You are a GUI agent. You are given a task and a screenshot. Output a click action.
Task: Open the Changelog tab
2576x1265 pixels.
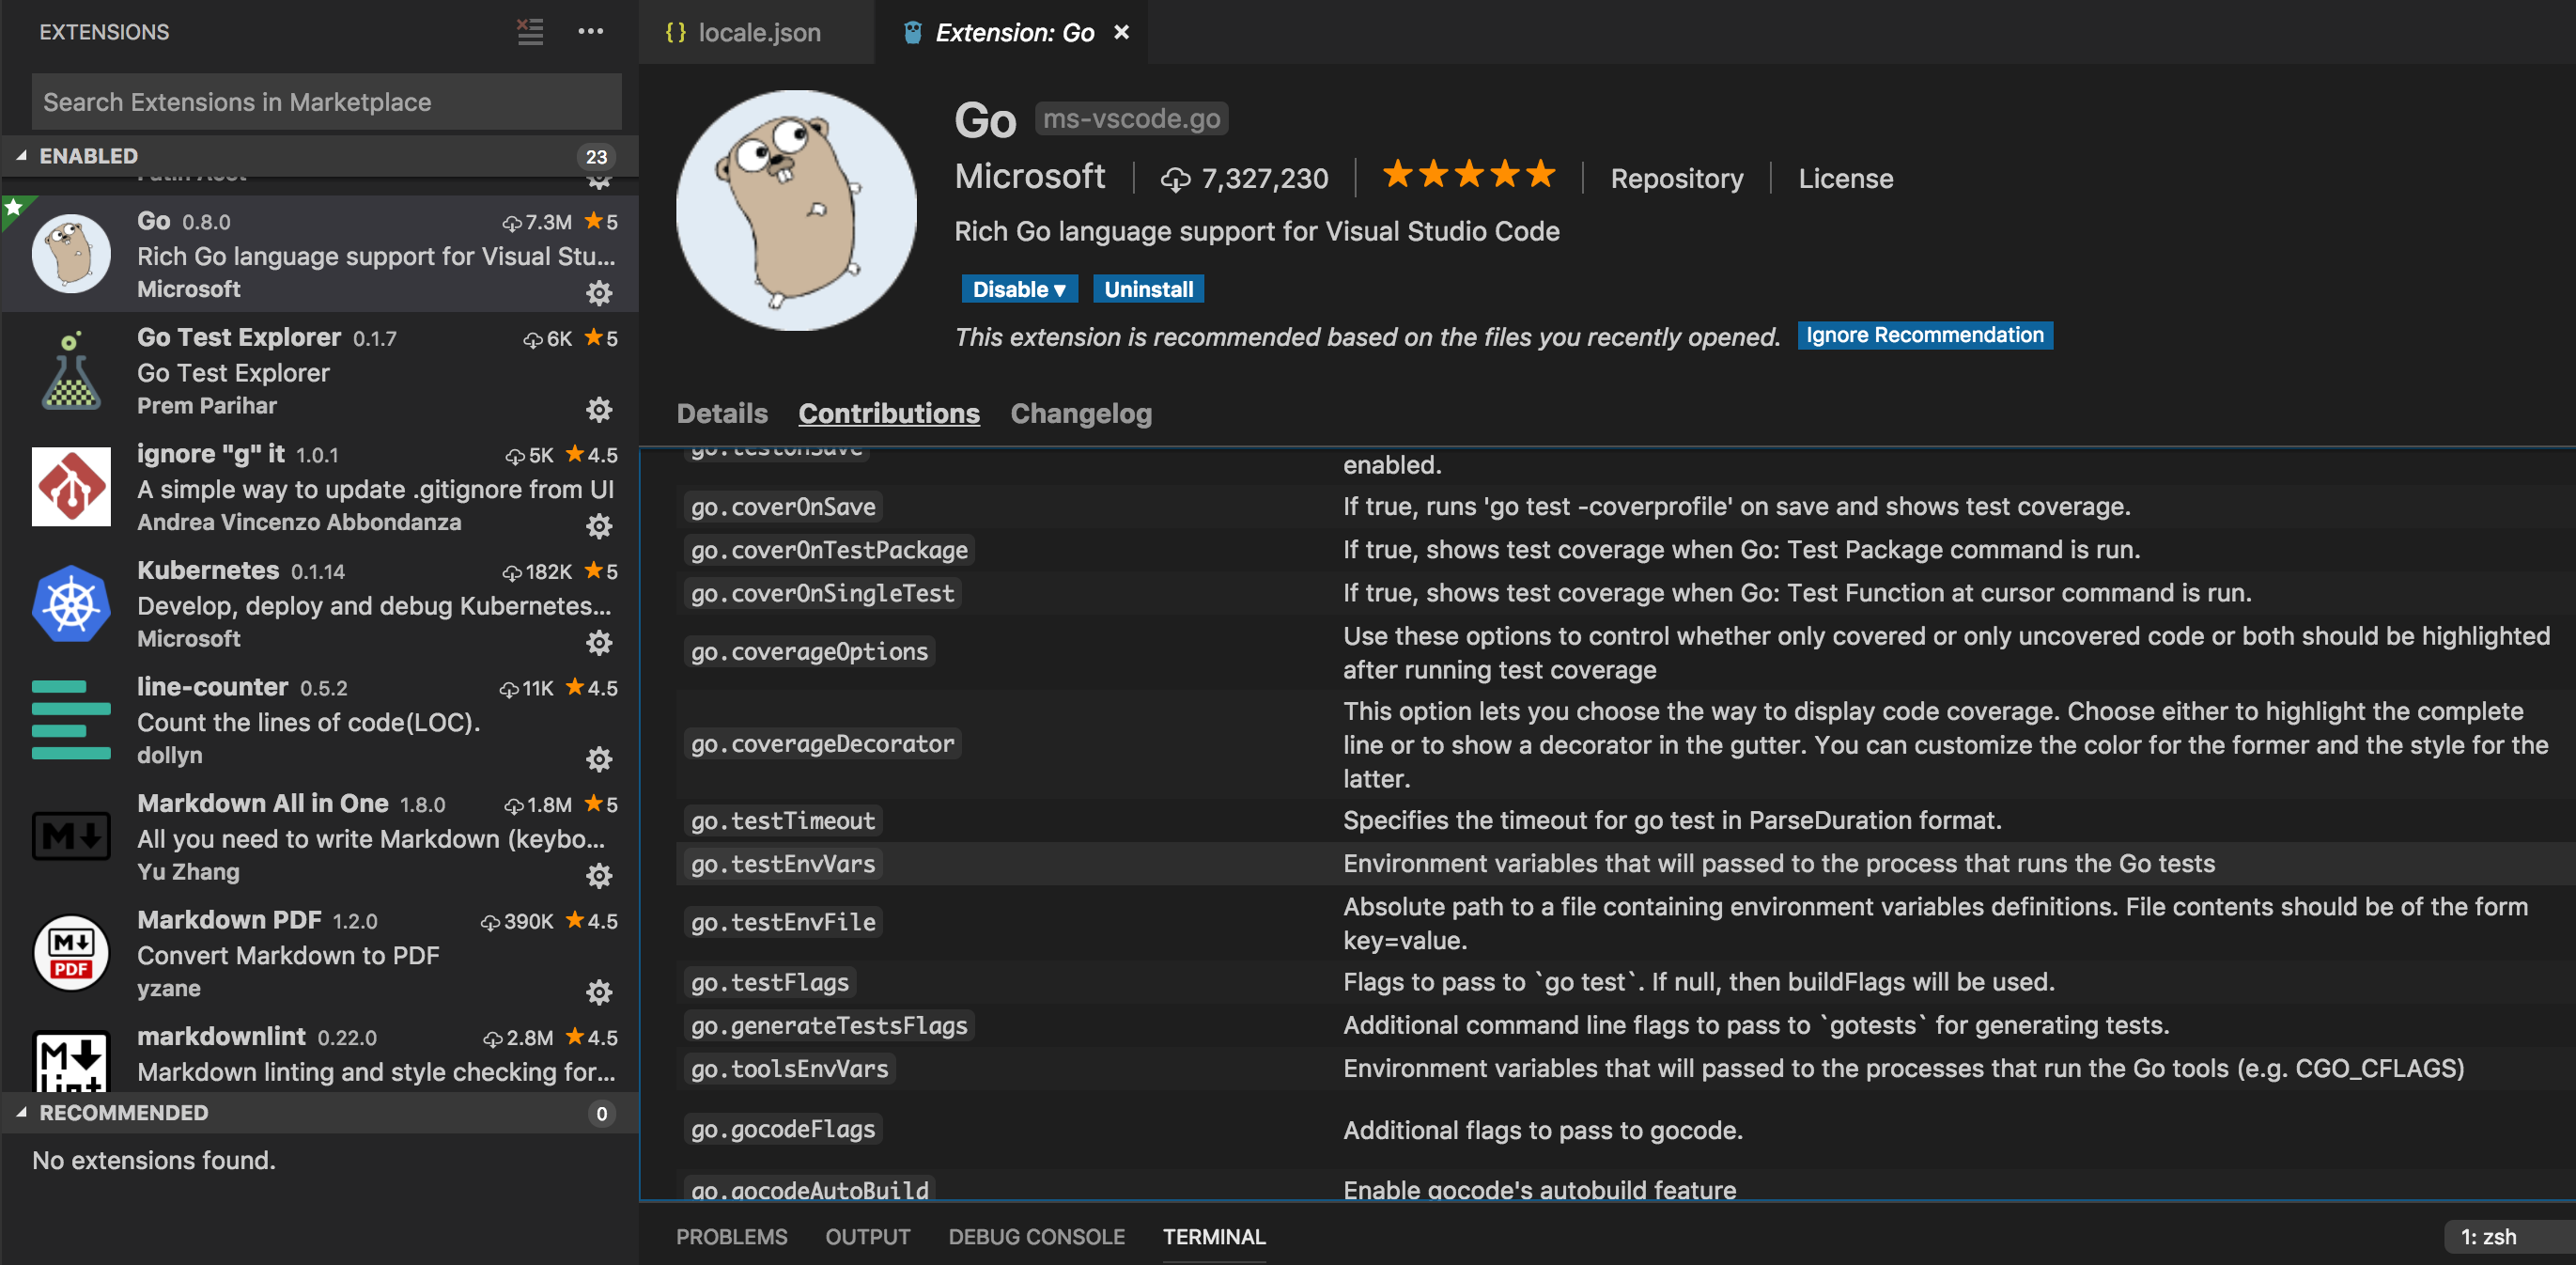pos(1081,413)
